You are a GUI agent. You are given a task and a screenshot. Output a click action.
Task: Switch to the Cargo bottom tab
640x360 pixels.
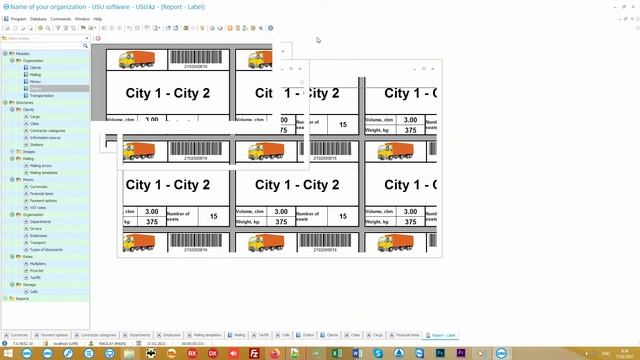[374, 335]
